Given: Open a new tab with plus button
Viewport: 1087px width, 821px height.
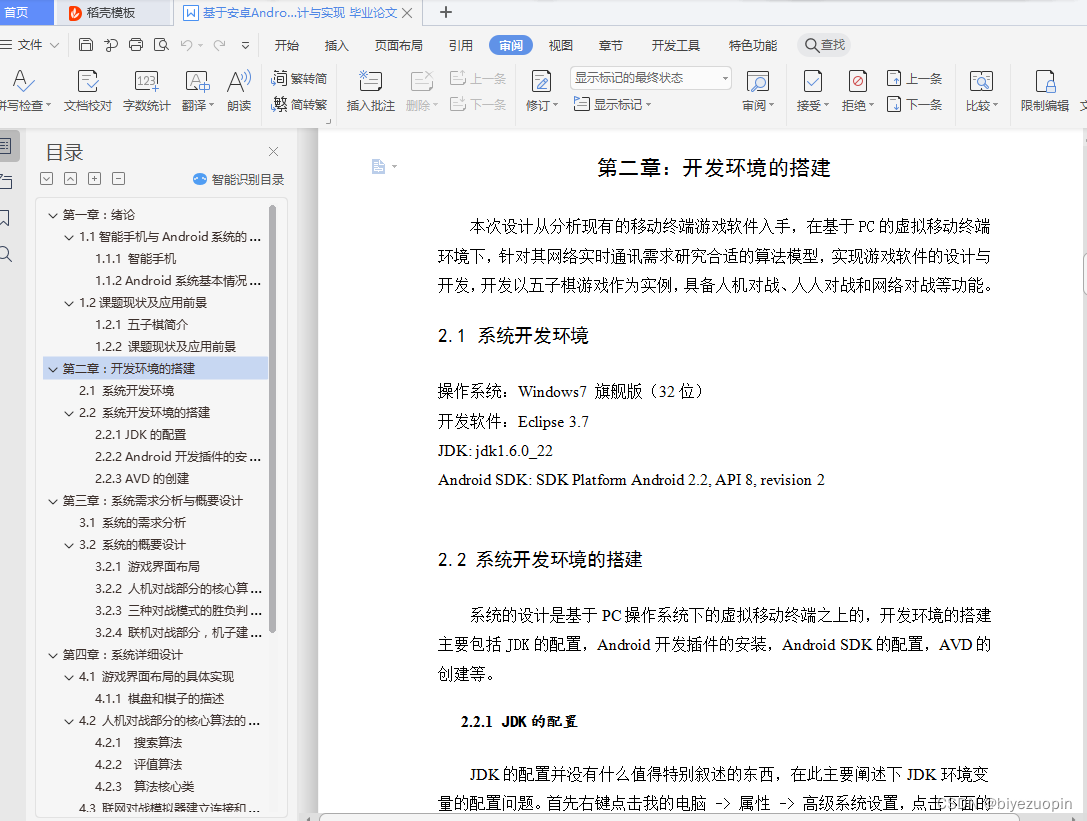Looking at the screenshot, I should 446,12.
